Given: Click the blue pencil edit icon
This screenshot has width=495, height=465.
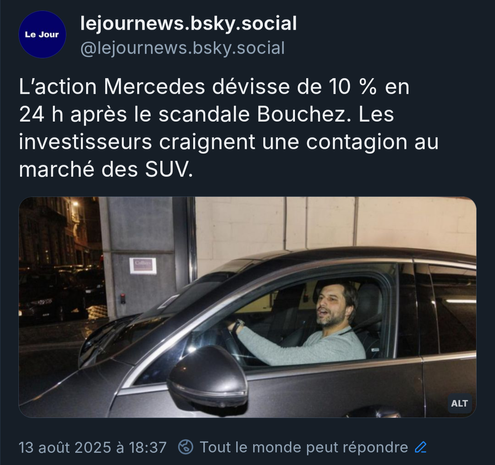Looking at the screenshot, I should coord(421,447).
